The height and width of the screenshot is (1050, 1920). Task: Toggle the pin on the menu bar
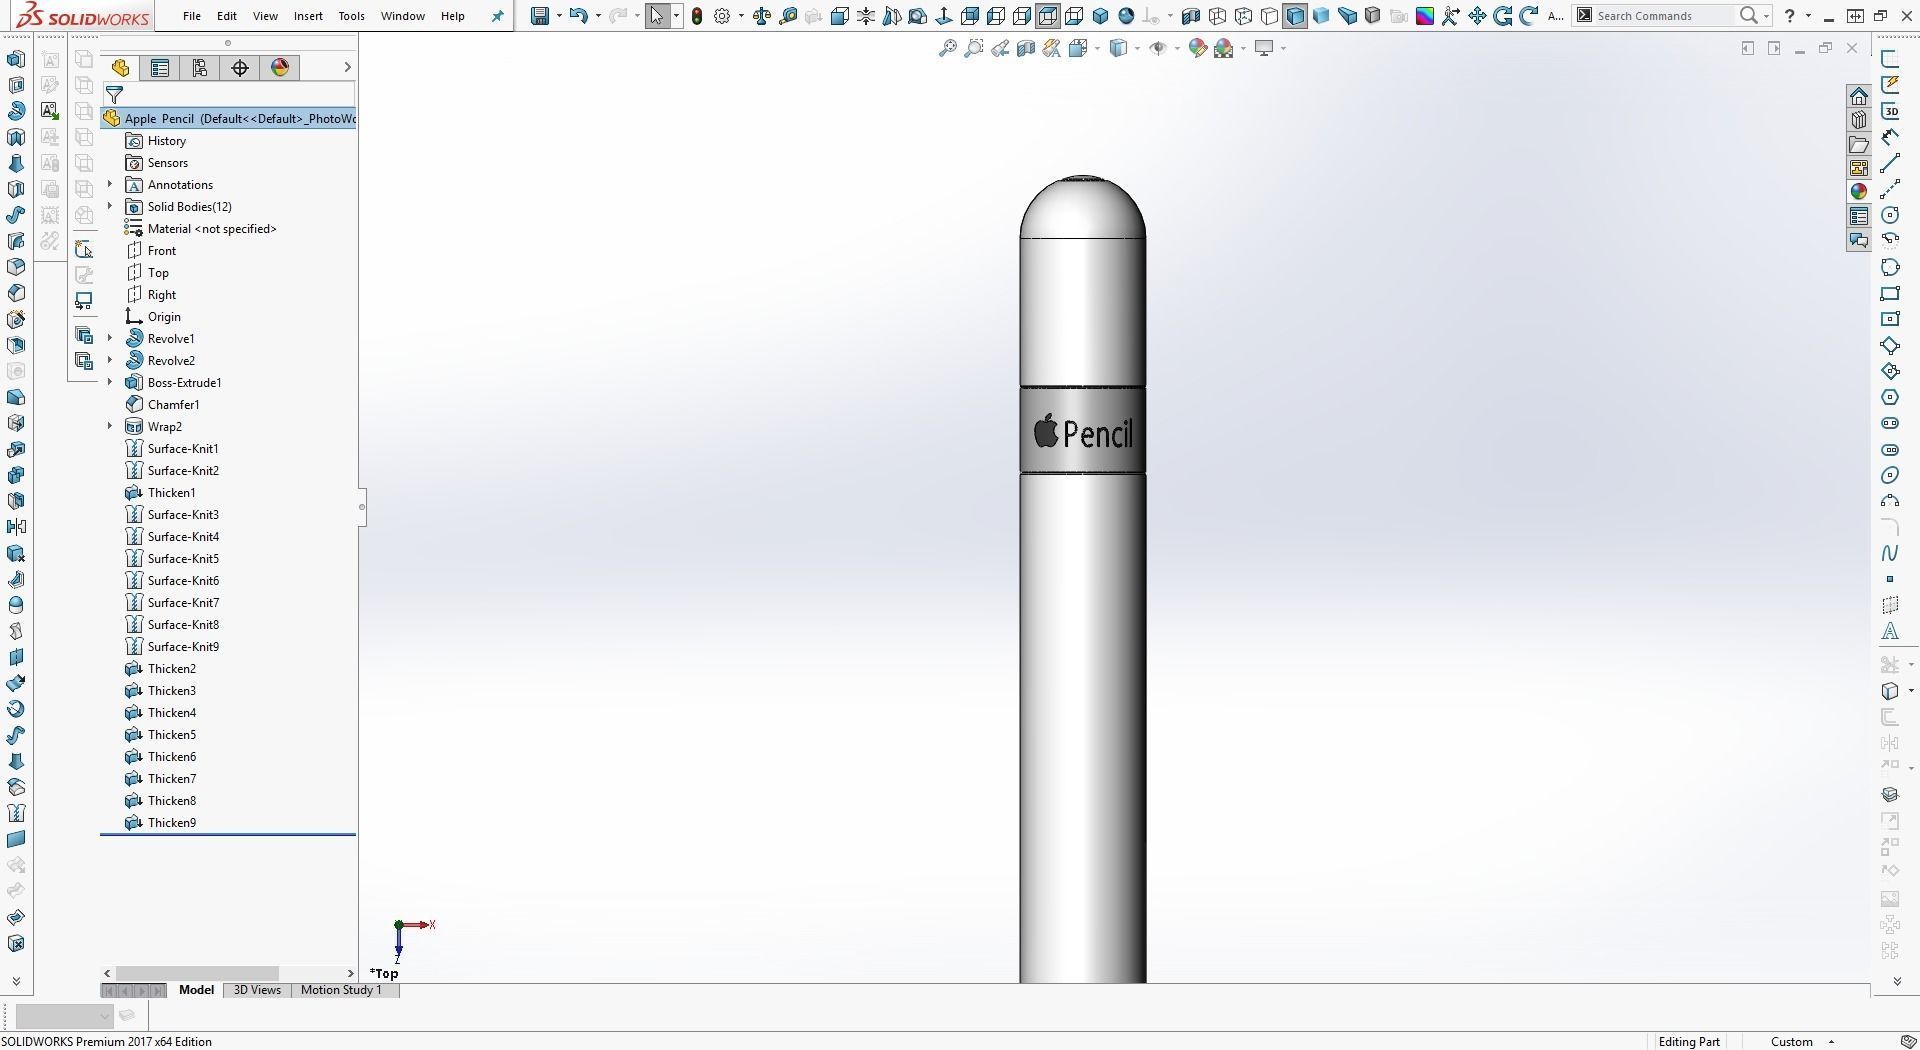click(x=497, y=16)
